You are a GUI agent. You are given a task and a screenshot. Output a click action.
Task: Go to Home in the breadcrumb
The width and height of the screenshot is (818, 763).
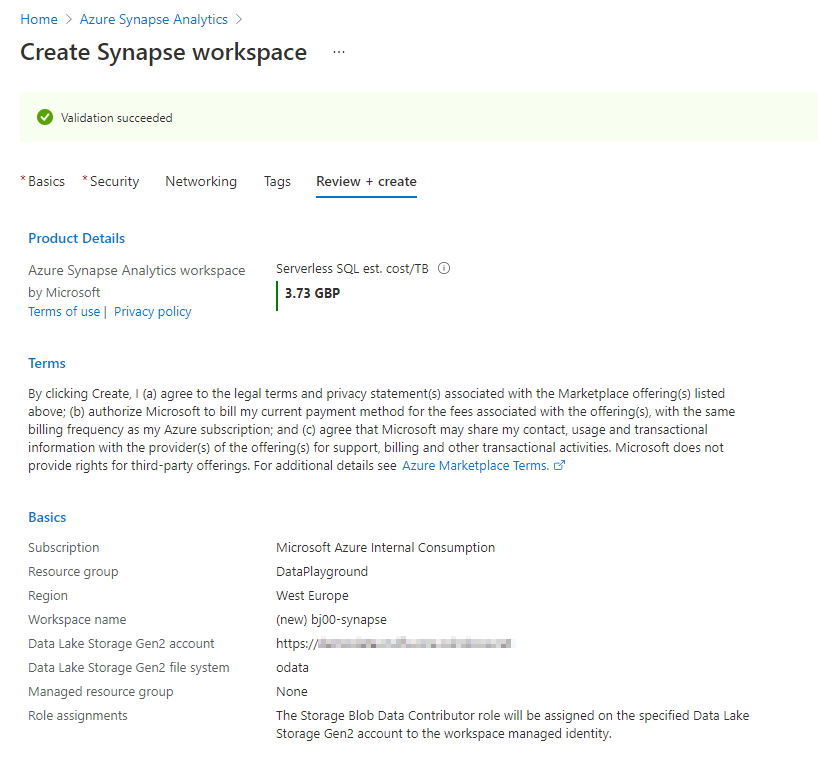tap(39, 19)
